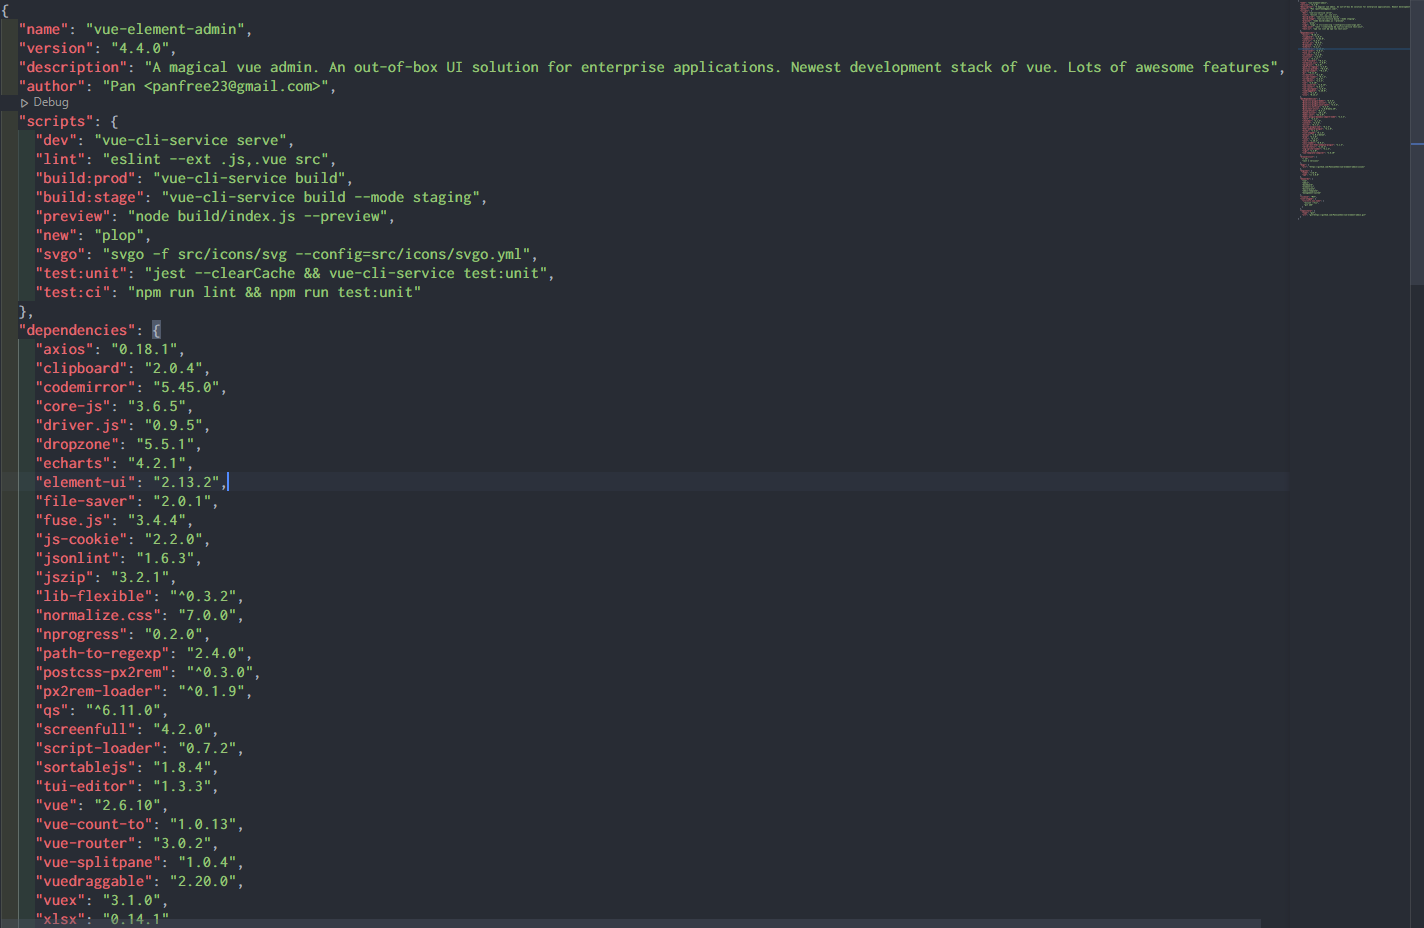Click the "lint" script key

point(60,159)
